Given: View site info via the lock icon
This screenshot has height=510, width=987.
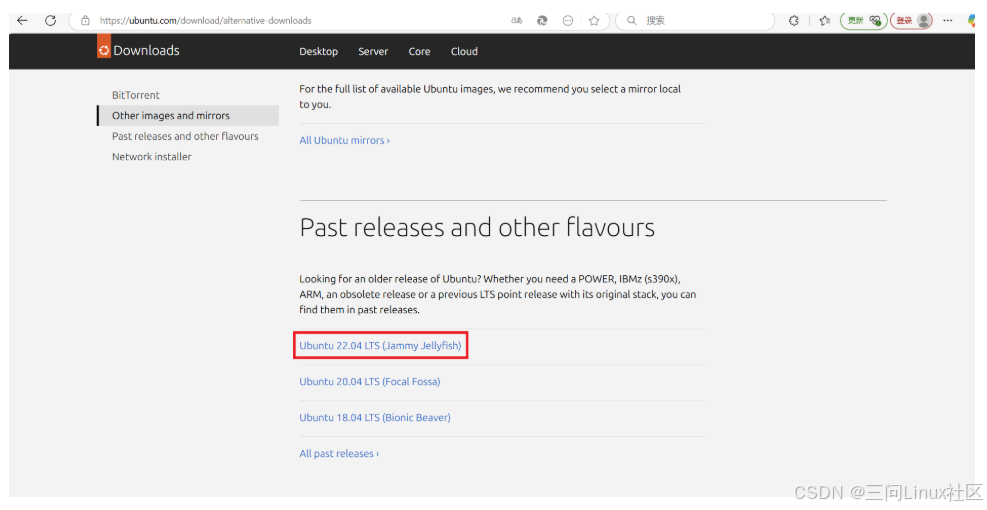Looking at the screenshot, I should click(x=85, y=20).
